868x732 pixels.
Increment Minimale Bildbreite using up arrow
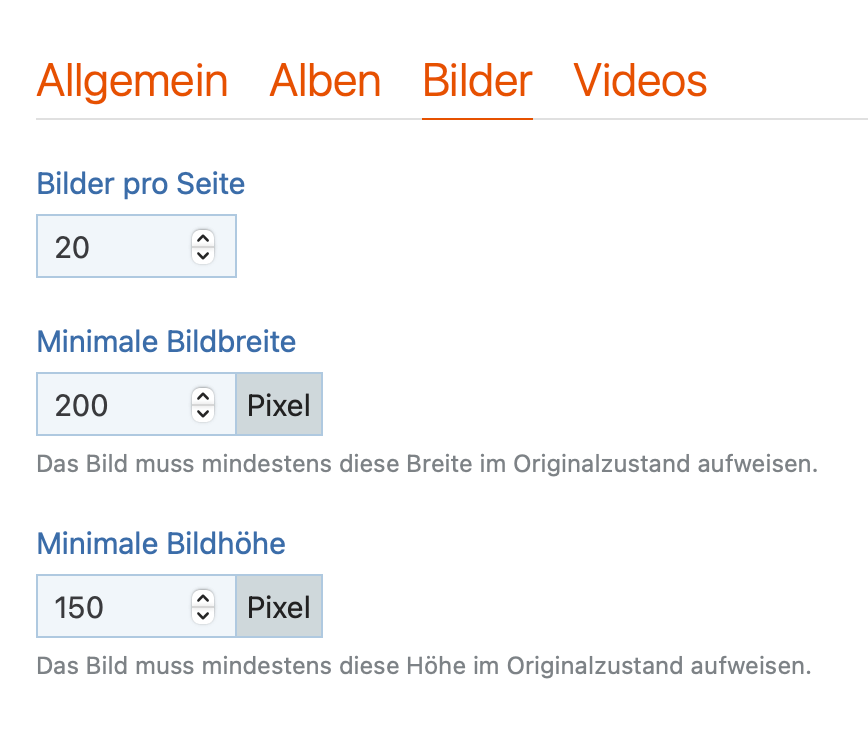(203, 397)
